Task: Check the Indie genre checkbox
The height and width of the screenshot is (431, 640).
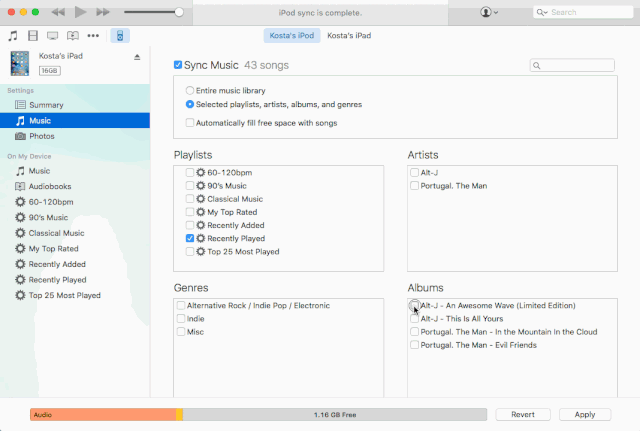Action: tap(181, 318)
